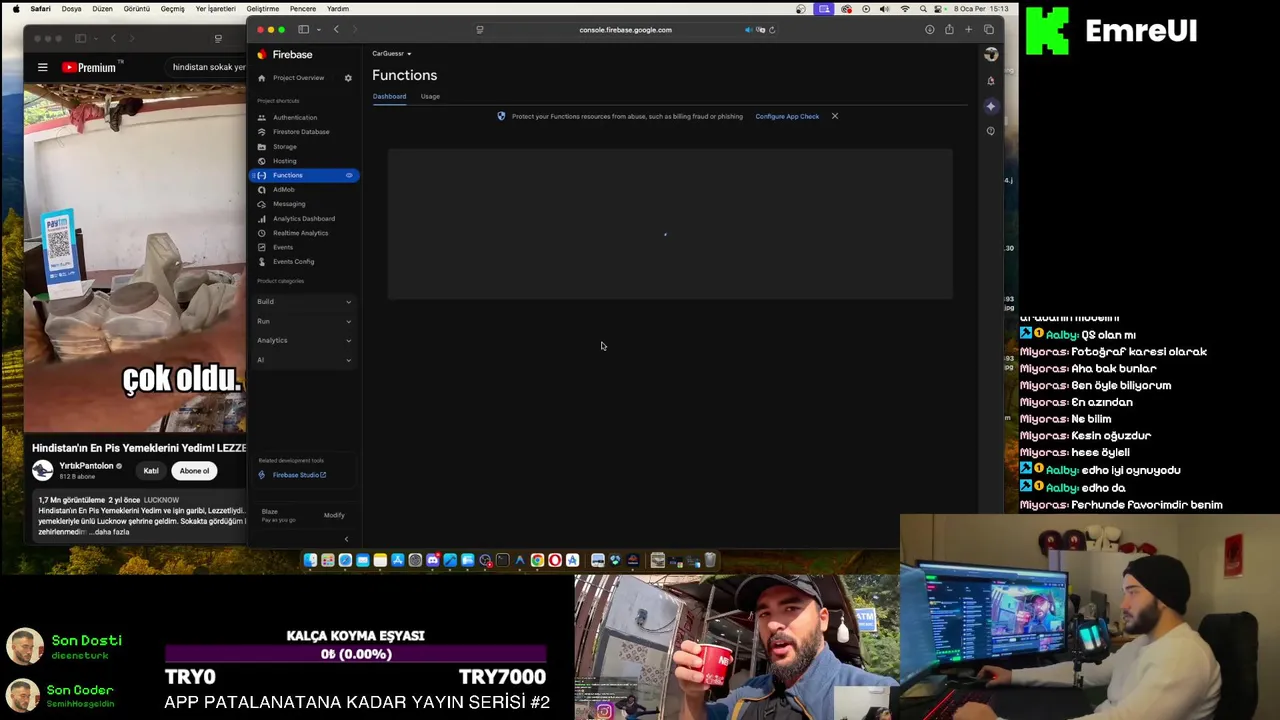Open Firebase help icon in right rail

pos(991,131)
